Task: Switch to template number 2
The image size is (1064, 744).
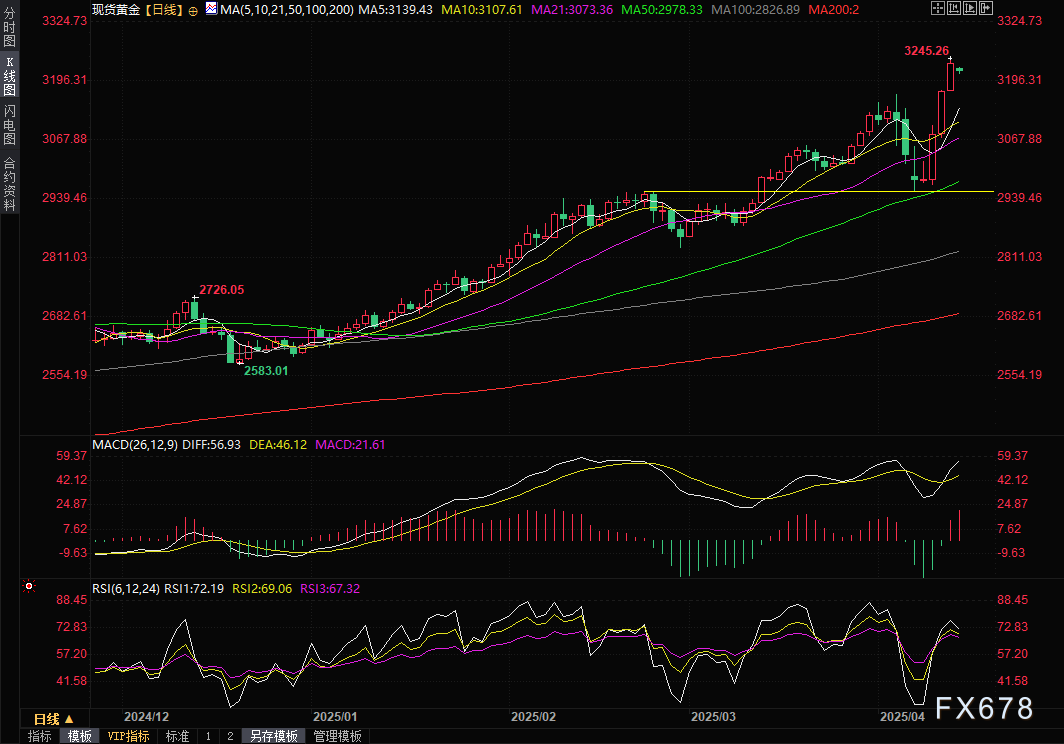Action: [x=230, y=736]
